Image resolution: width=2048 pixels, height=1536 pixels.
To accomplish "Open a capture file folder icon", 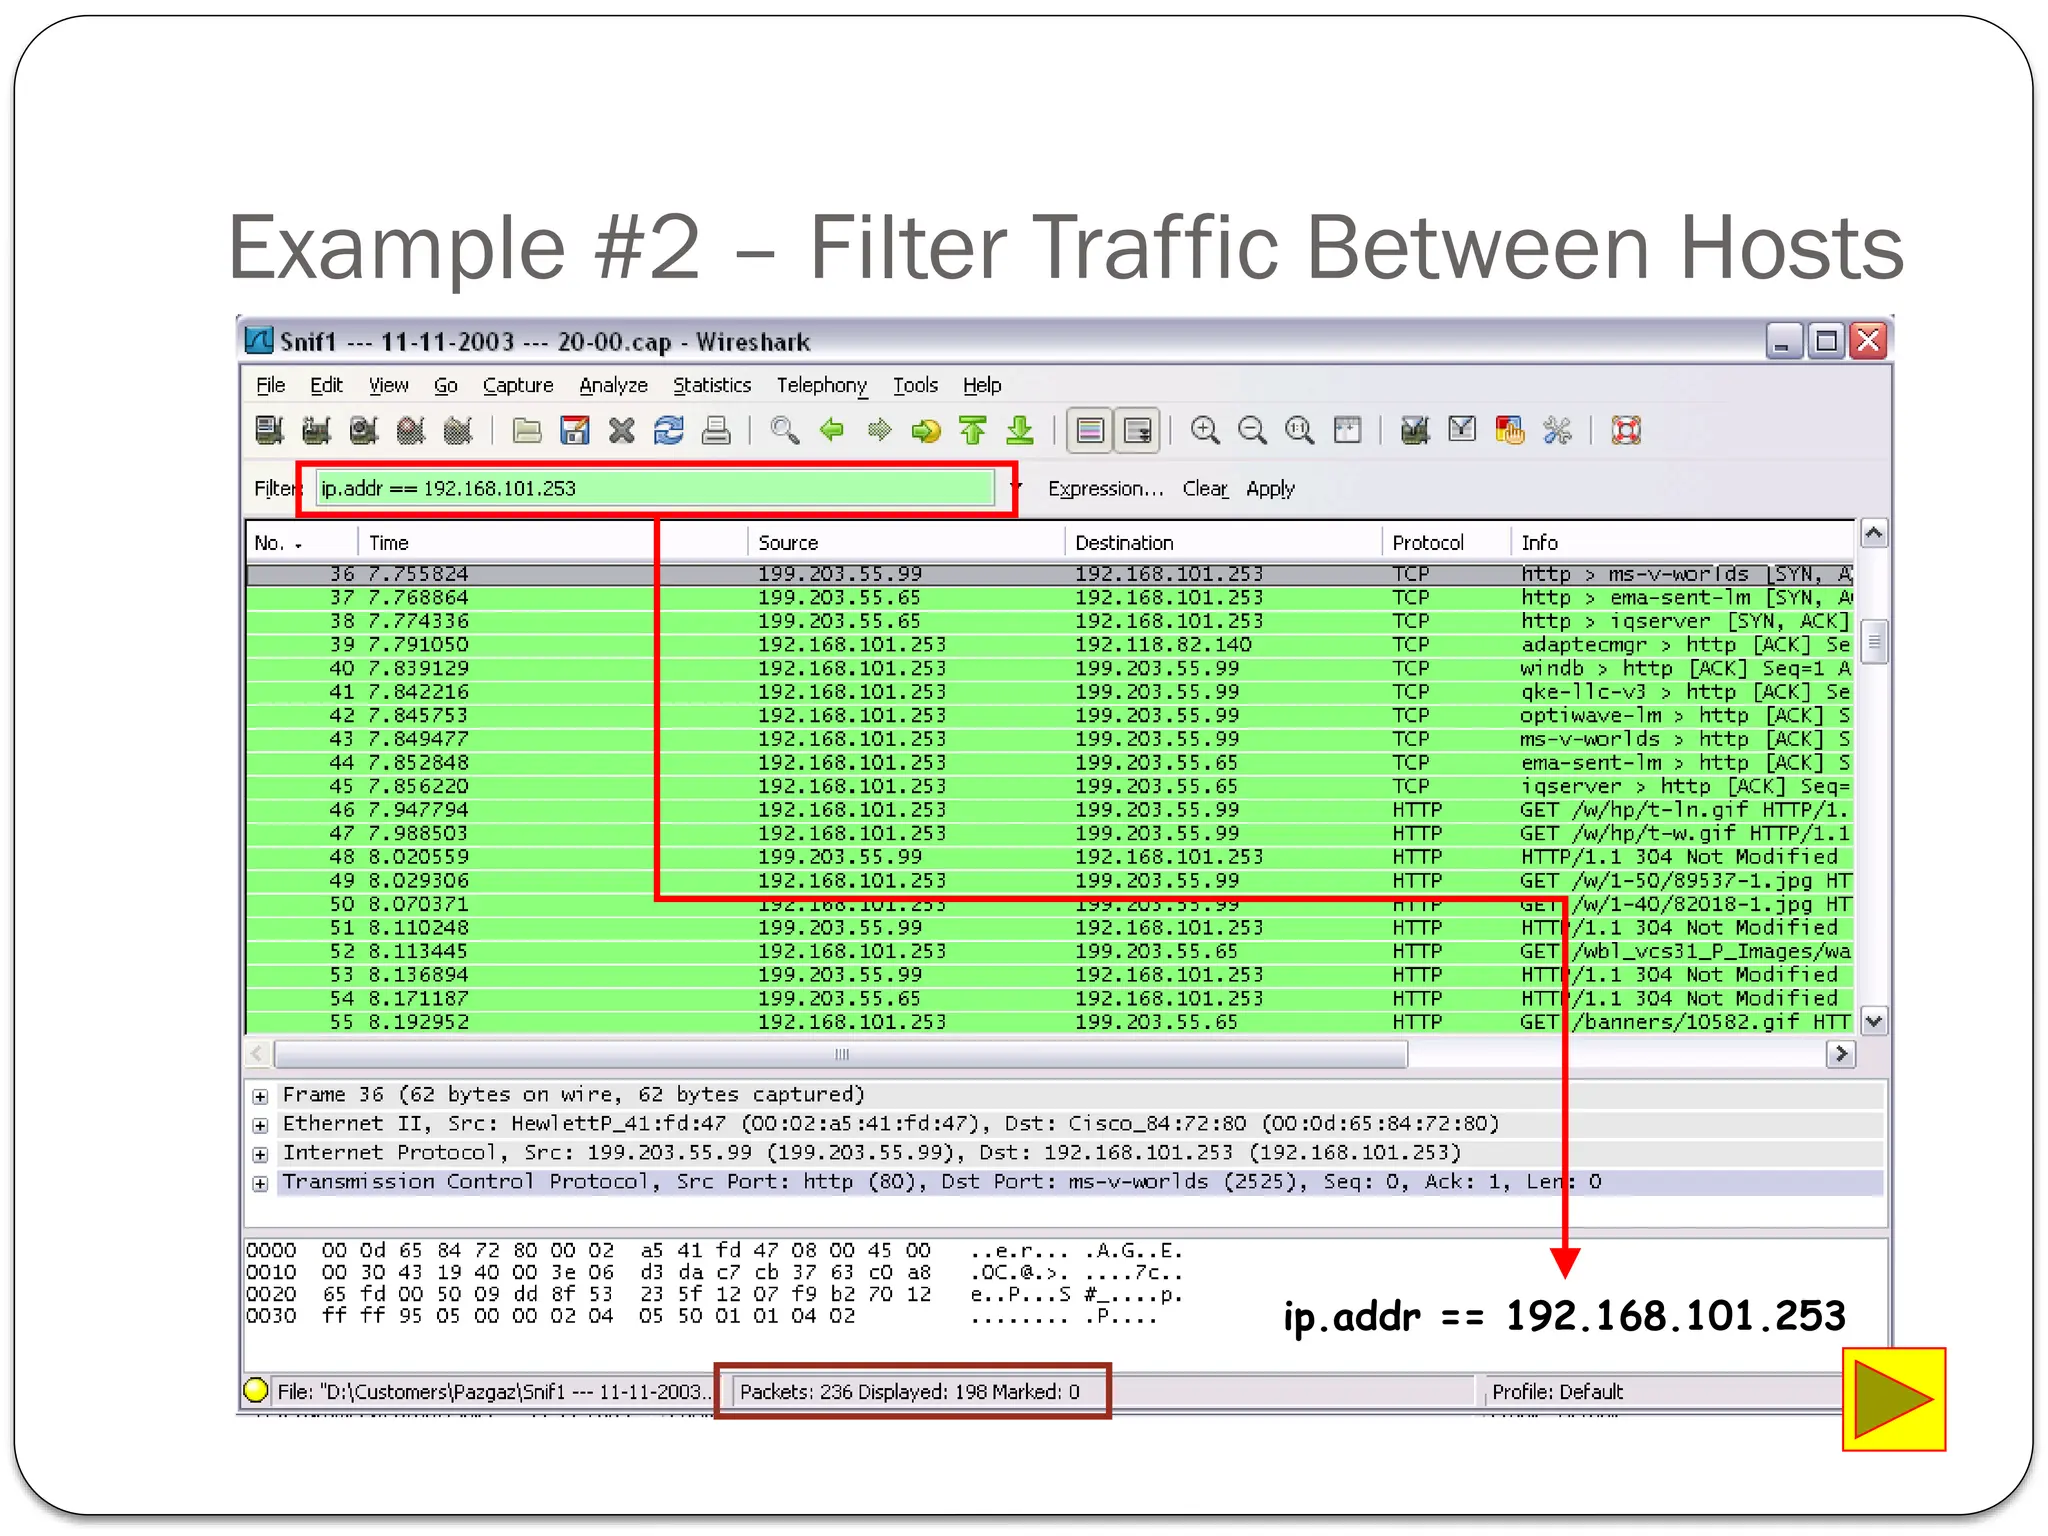I will point(527,431).
